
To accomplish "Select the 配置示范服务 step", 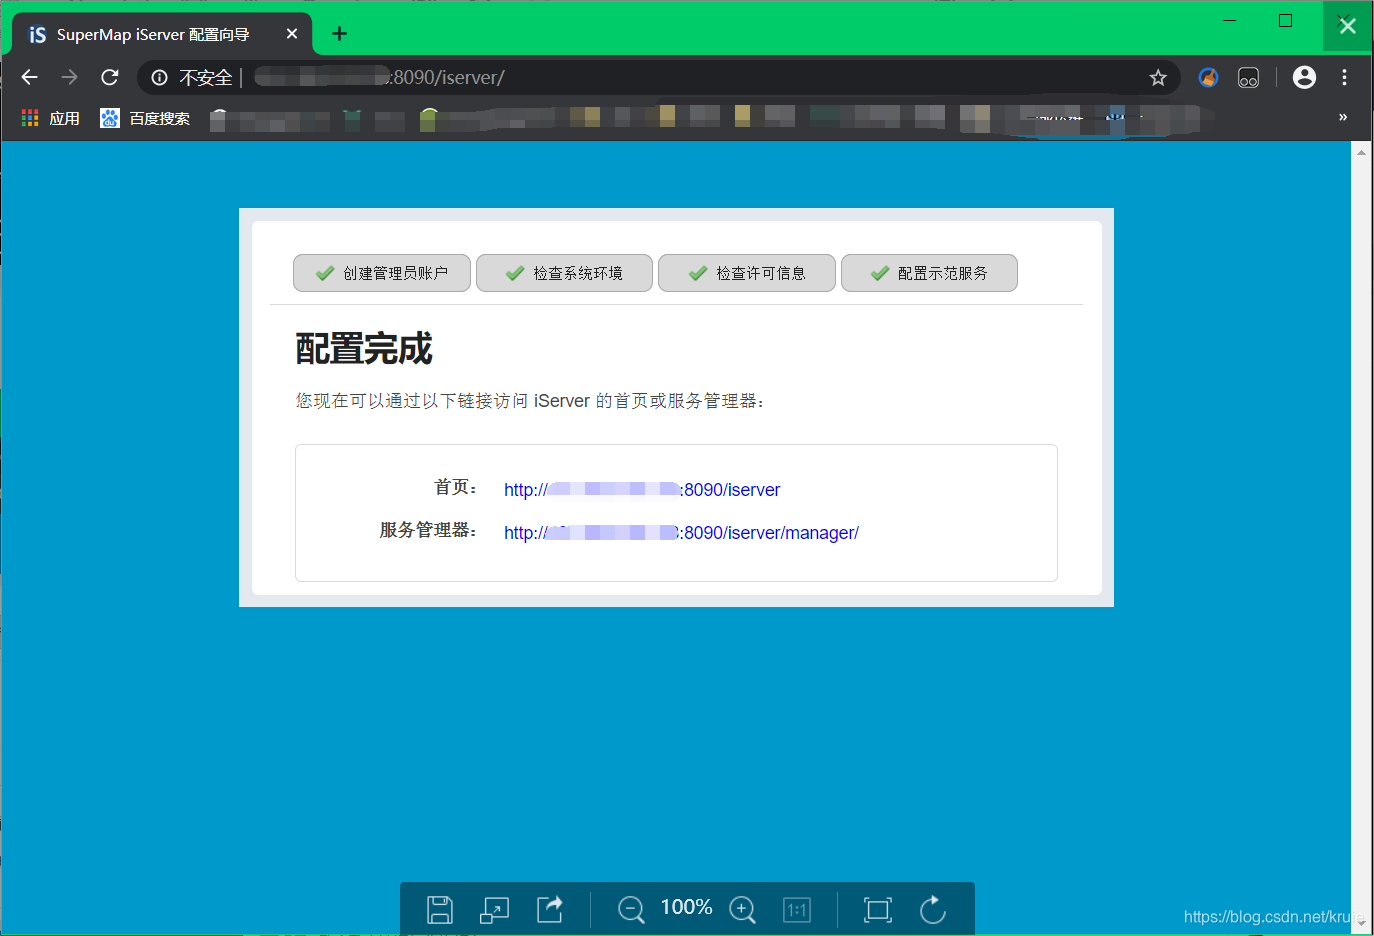I will (929, 273).
